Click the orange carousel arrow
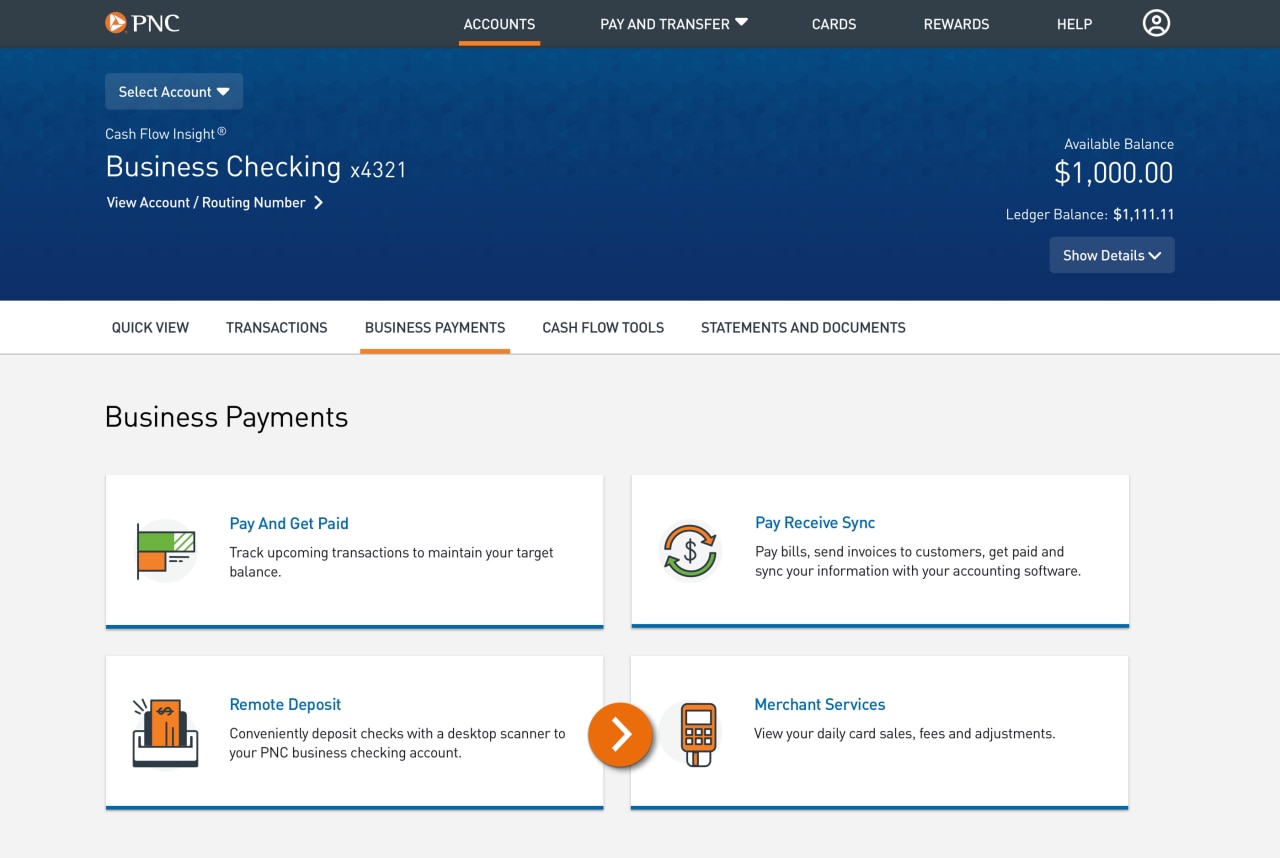The width and height of the screenshot is (1280, 858). tap(620, 734)
